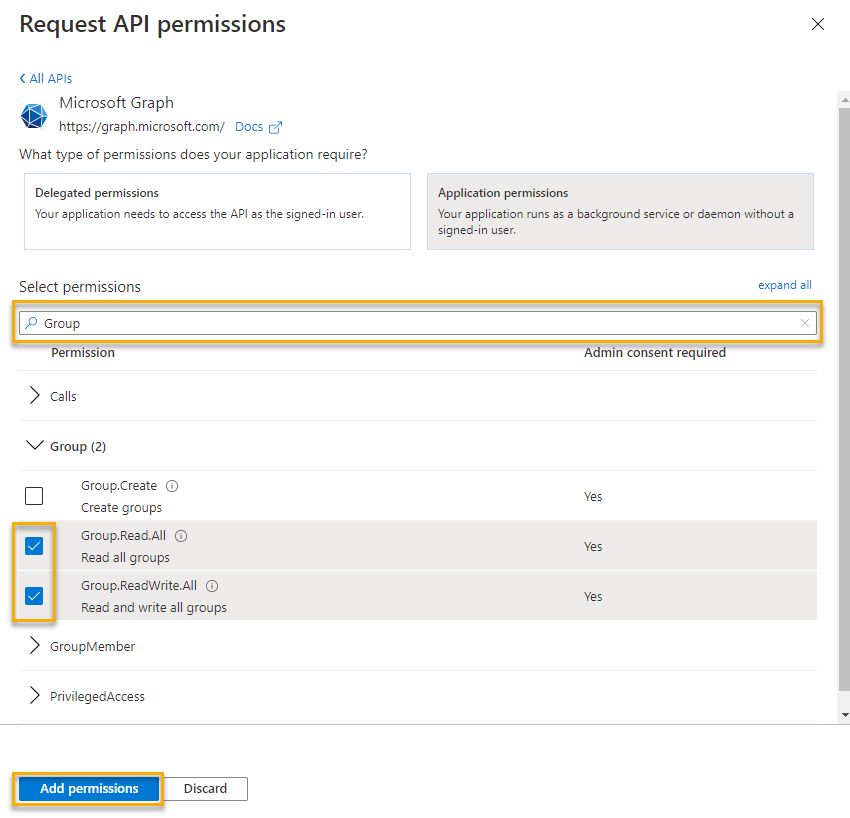Click expand all to show every permission

pos(784,285)
